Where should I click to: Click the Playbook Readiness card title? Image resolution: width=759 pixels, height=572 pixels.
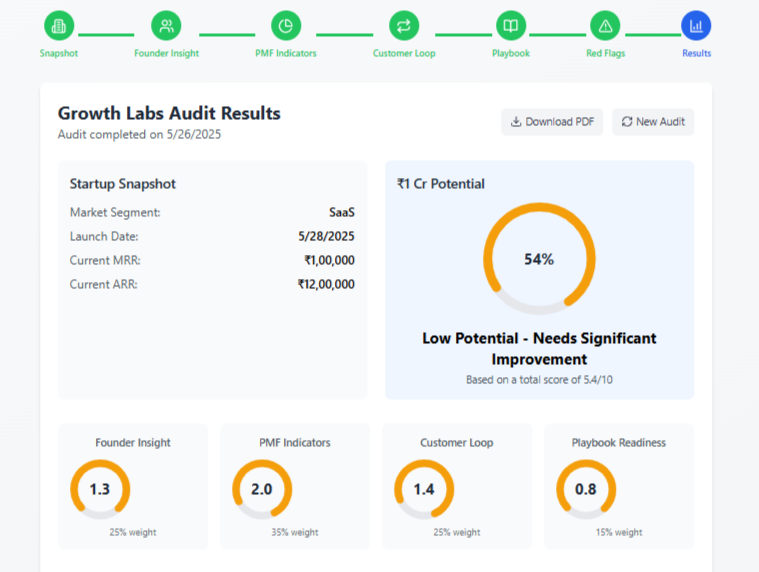pos(619,443)
